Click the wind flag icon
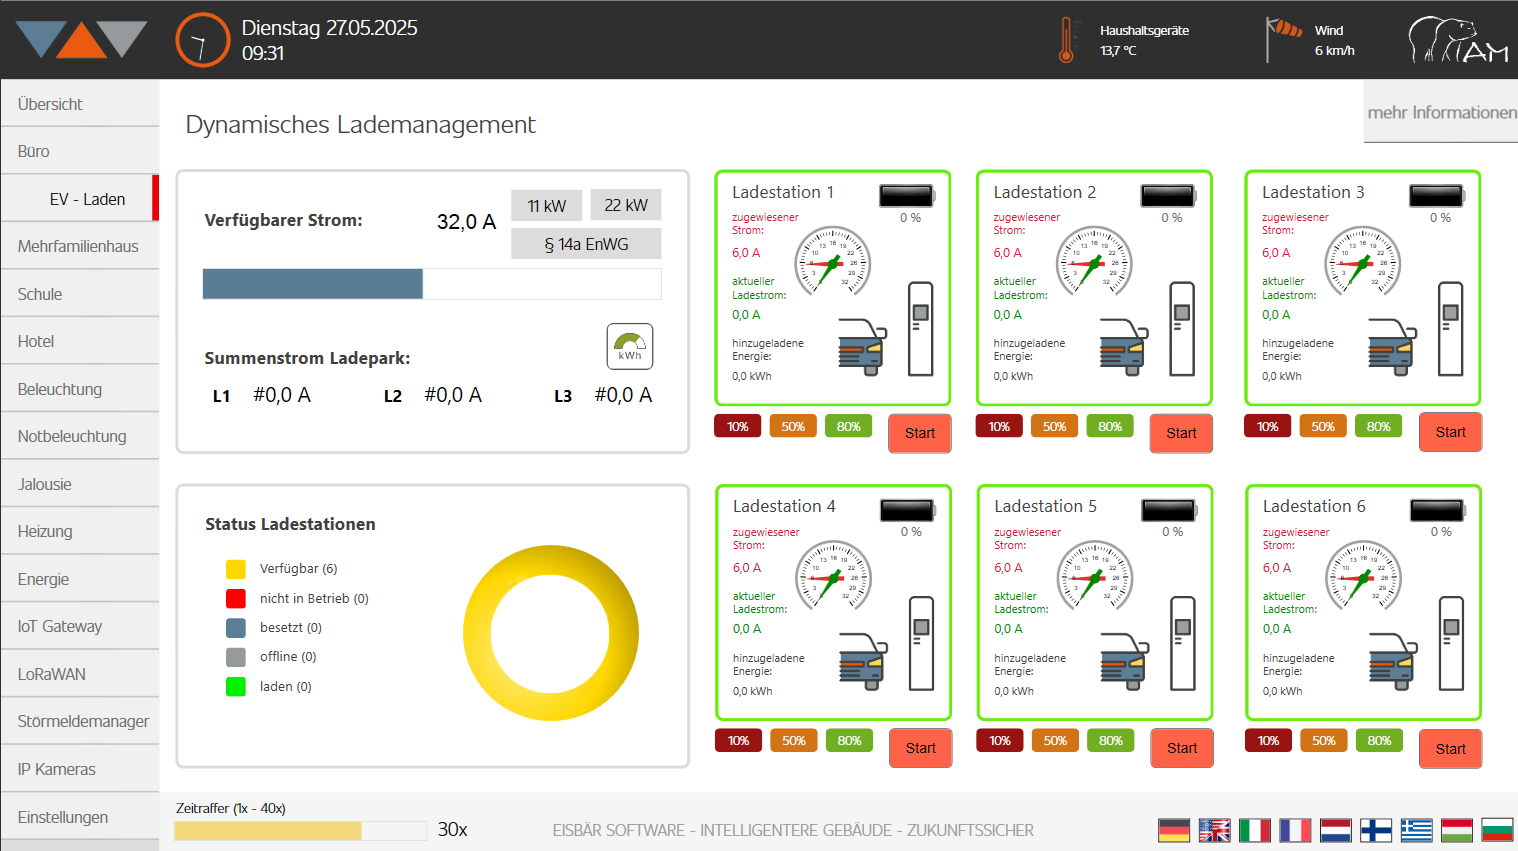The image size is (1518, 851). 1283,40
